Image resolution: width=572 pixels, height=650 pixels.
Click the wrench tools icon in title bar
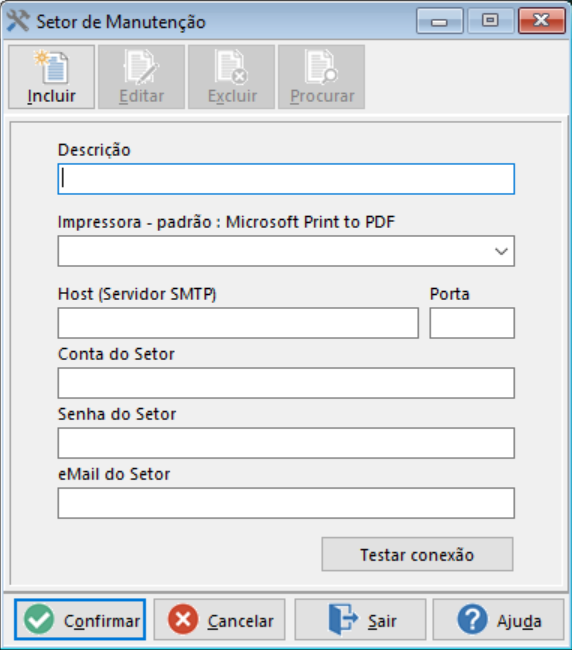(18, 21)
